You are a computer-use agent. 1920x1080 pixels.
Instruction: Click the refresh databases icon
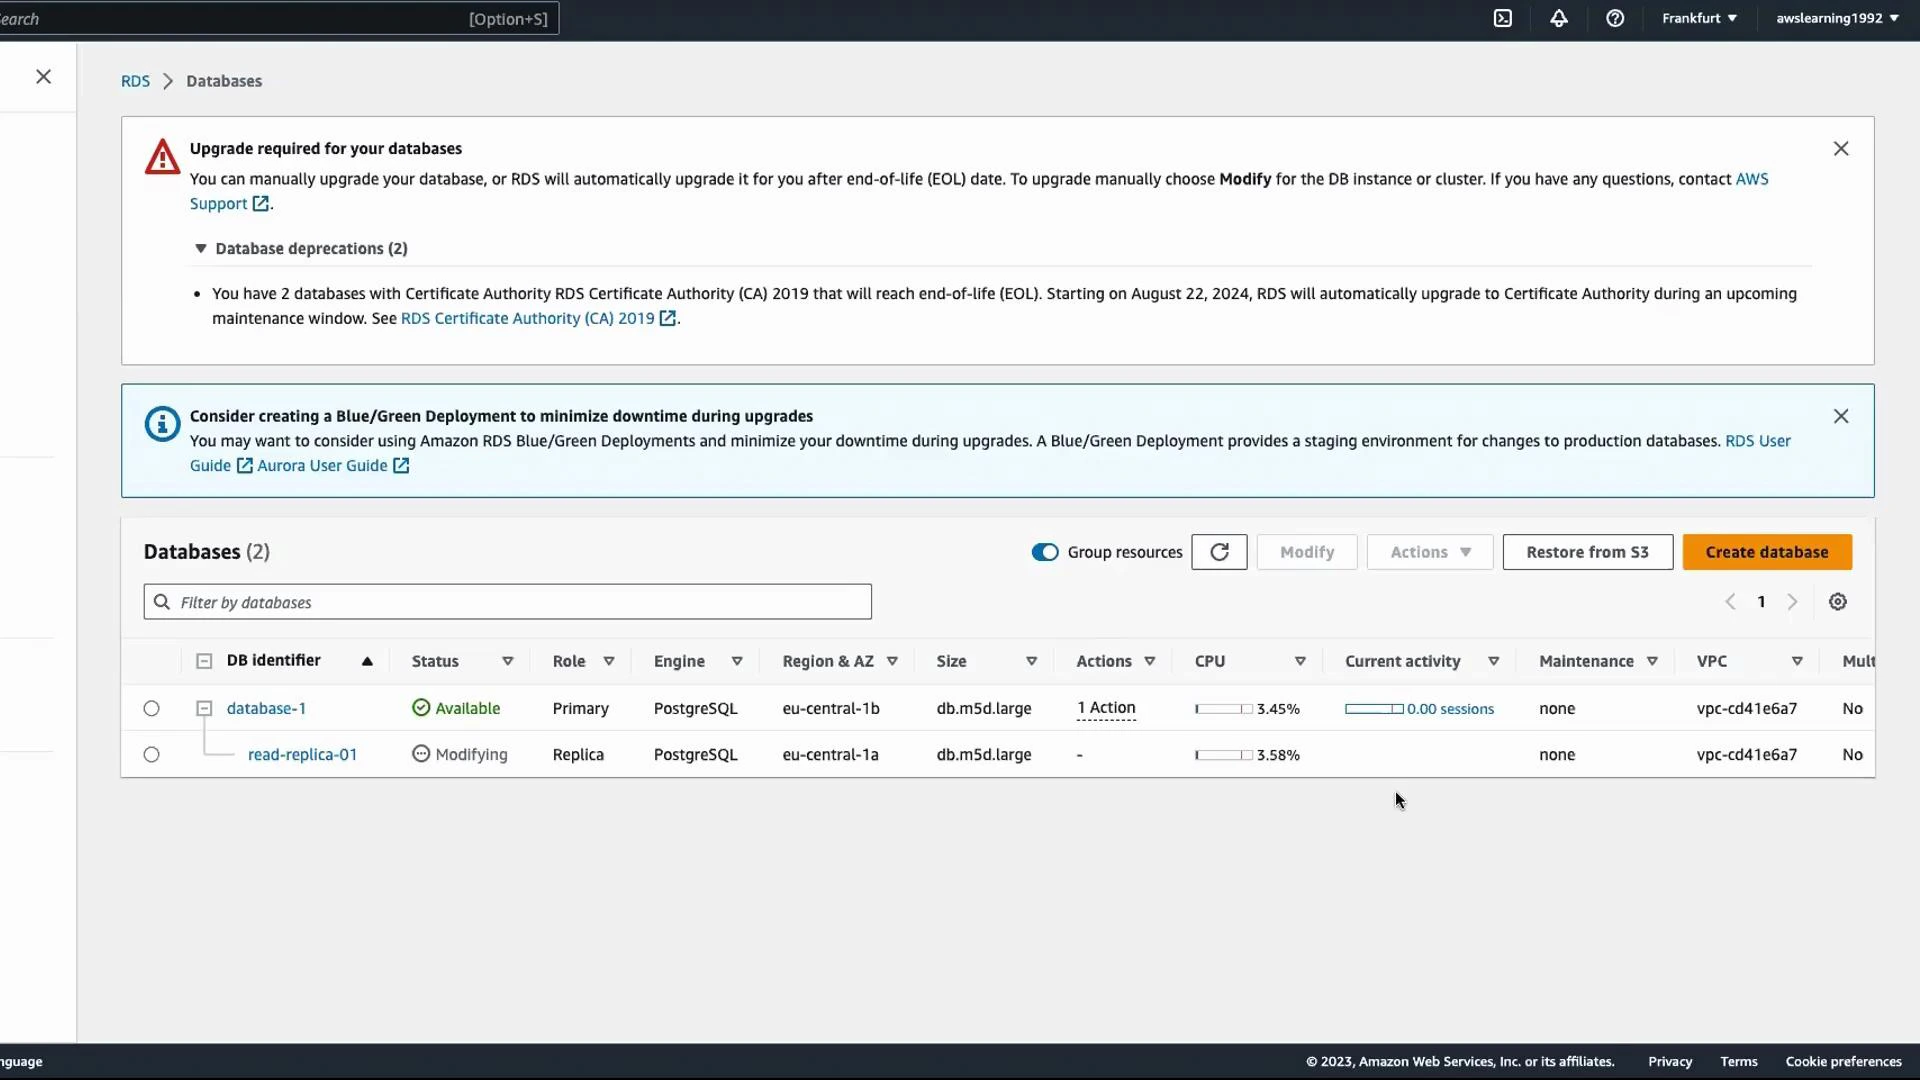click(x=1219, y=552)
